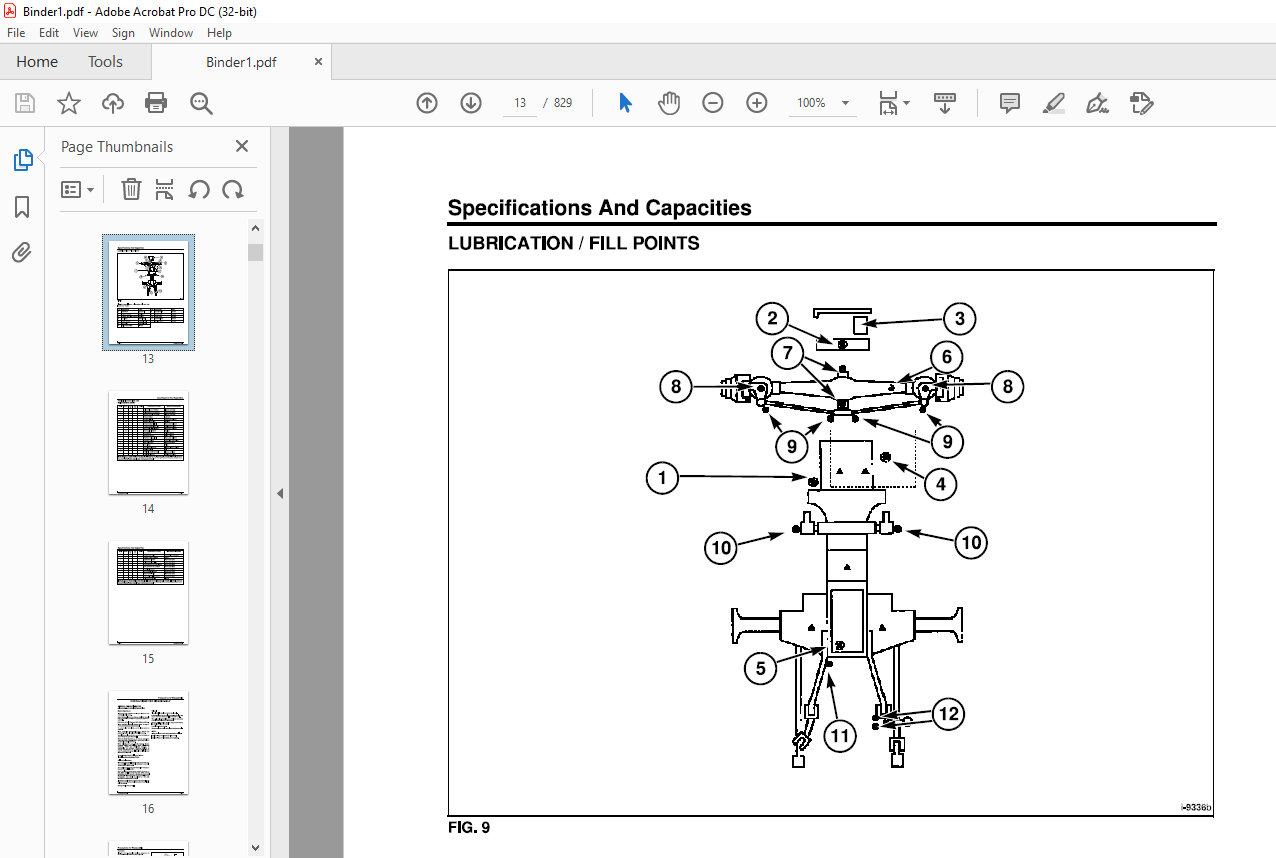The image size is (1276, 858).
Task: Click the total page count '829'
Action: 563,103
